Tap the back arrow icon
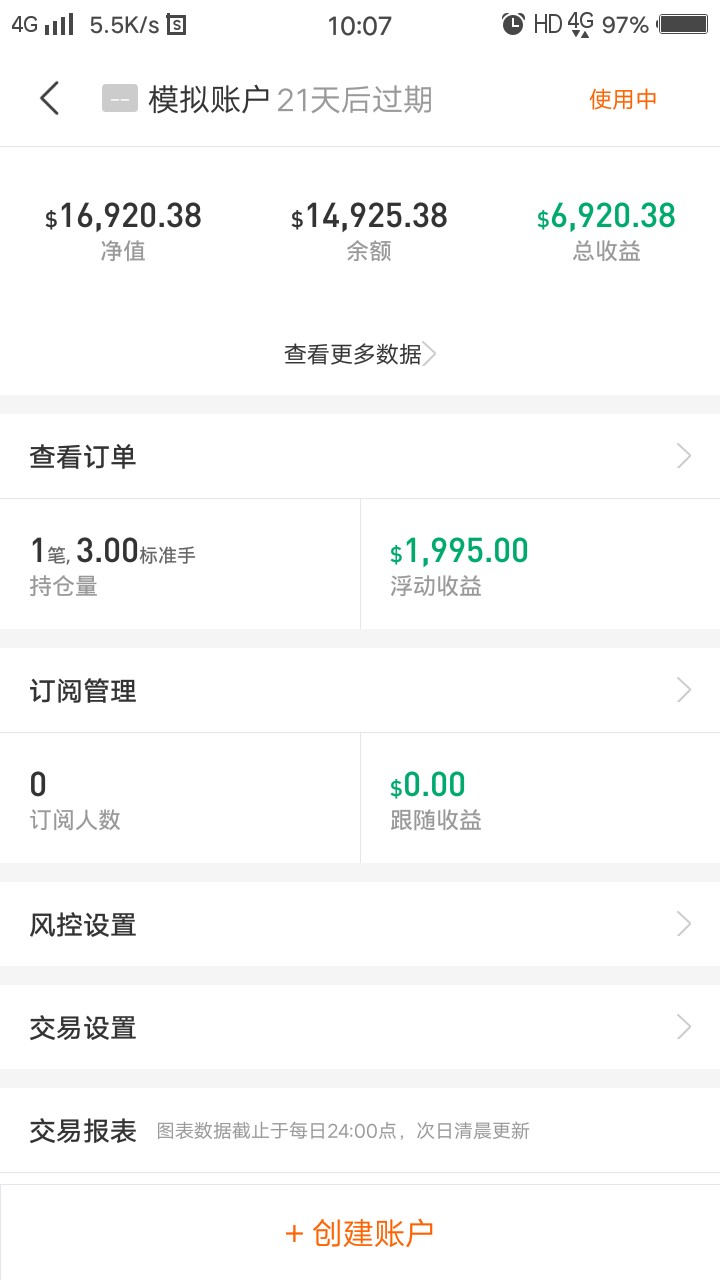The height and width of the screenshot is (1280, 720). (50, 99)
